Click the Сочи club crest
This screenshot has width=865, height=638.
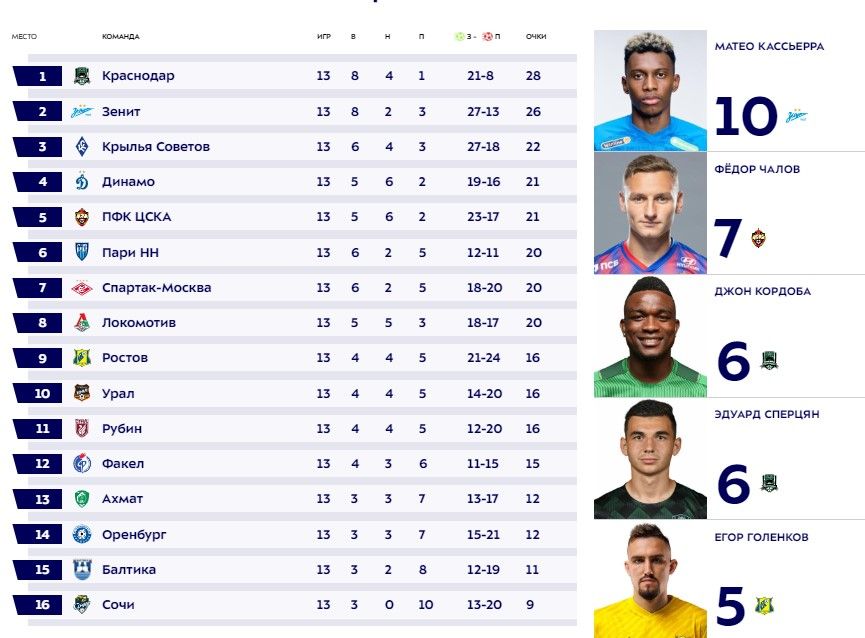[82, 604]
